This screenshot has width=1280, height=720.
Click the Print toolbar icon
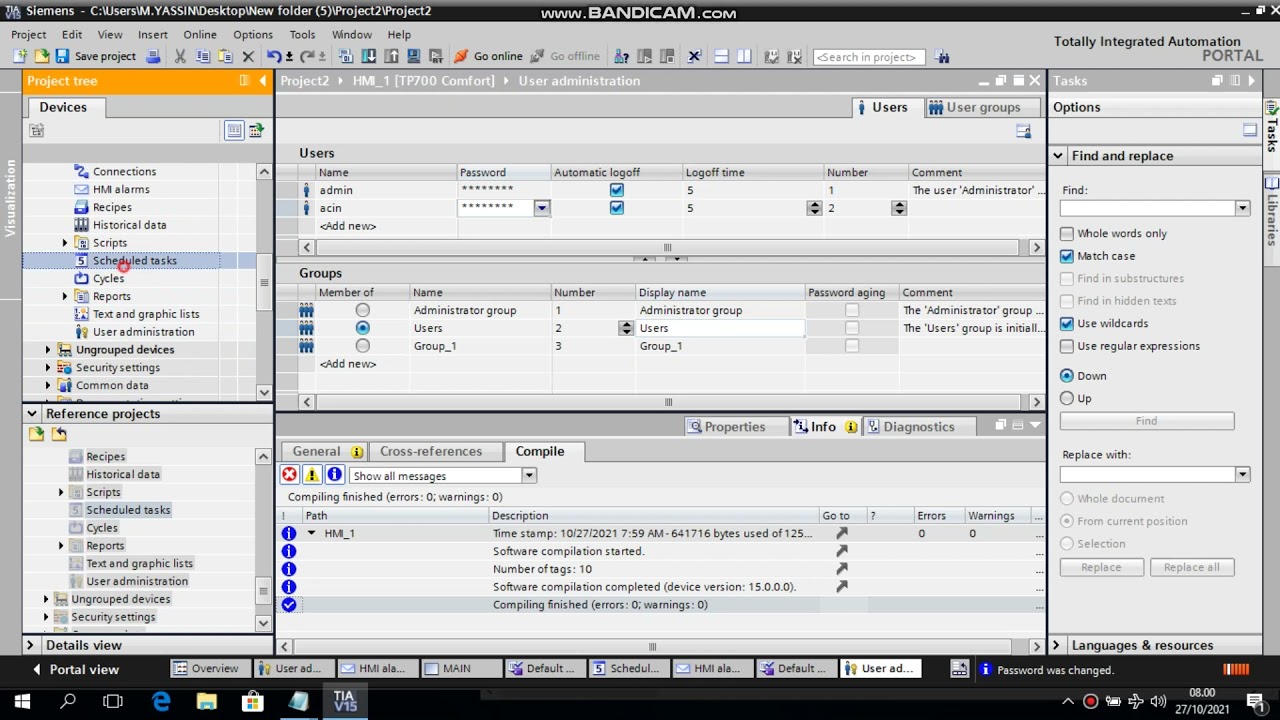[153, 57]
